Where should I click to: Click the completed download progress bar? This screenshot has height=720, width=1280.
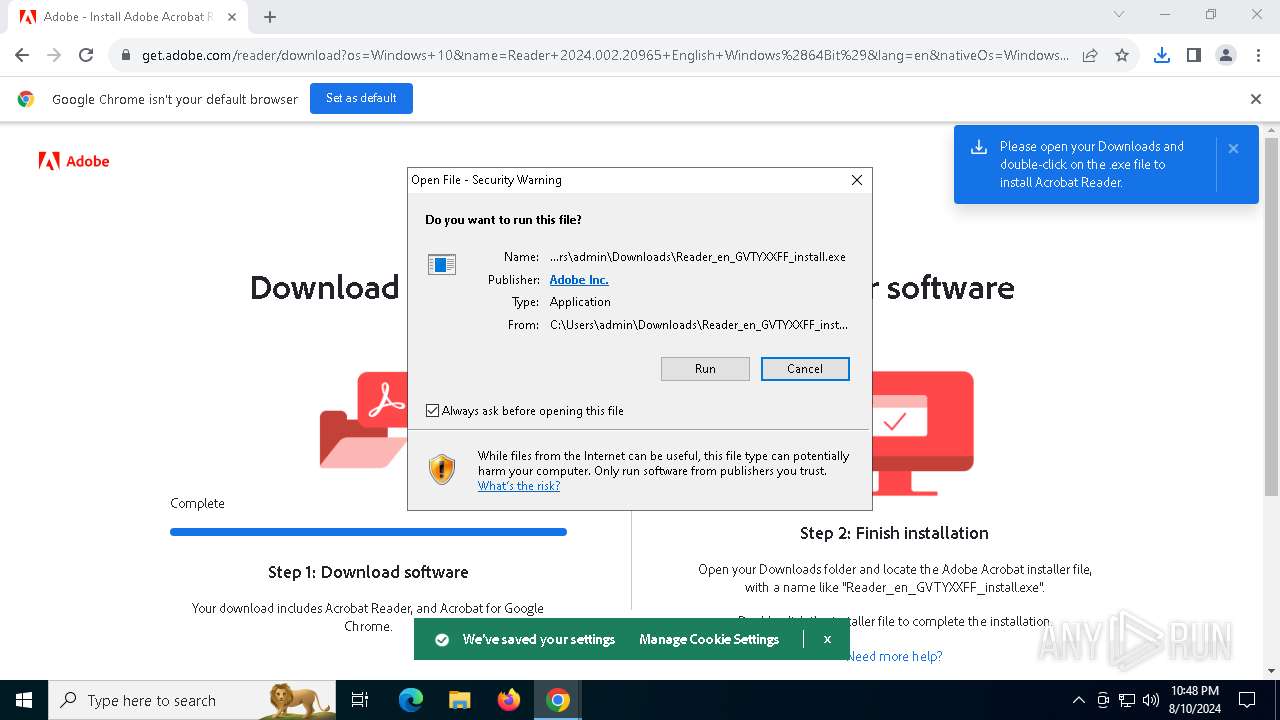tap(368, 532)
